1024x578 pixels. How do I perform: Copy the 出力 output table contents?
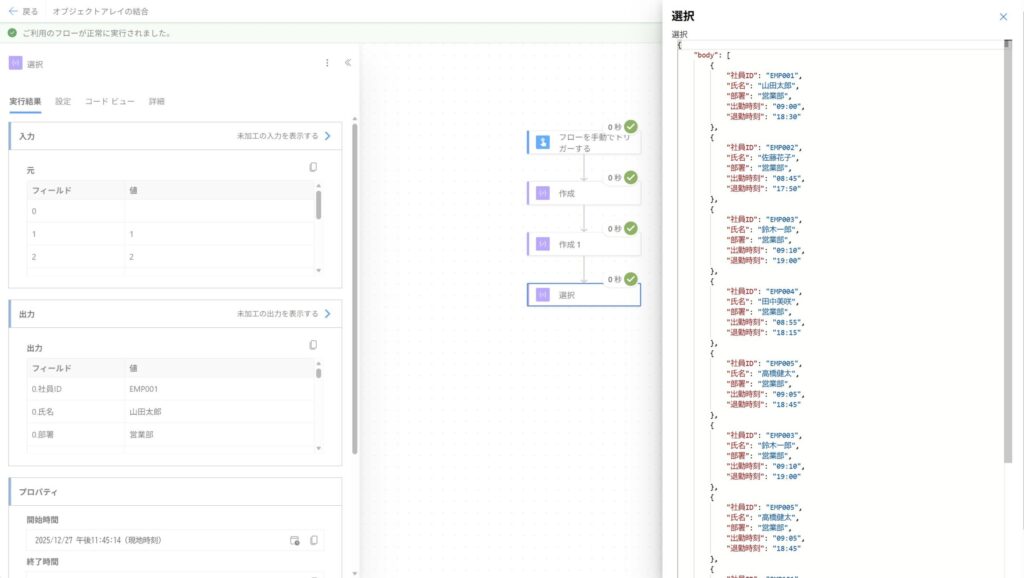click(x=313, y=345)
